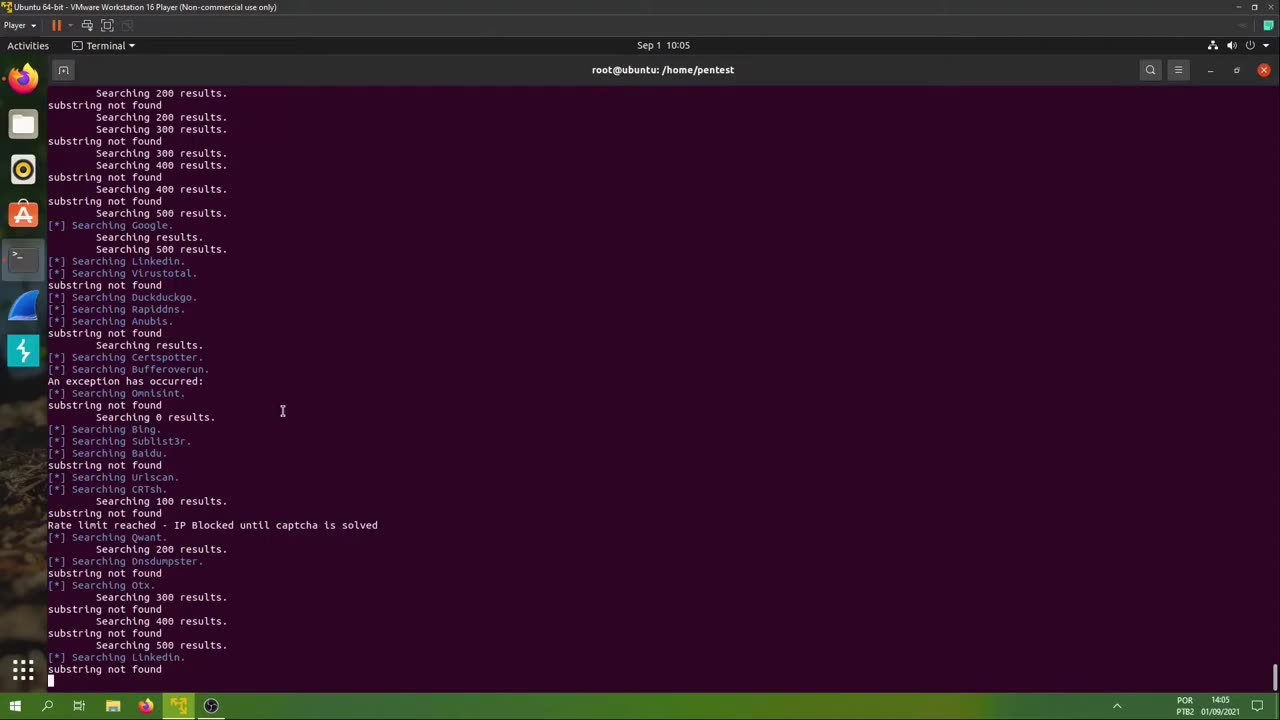Viewport: 1280px width, 720px height.
Task: Switch to OBS Studio in the Windows taskbar
Action: [211, 706]
